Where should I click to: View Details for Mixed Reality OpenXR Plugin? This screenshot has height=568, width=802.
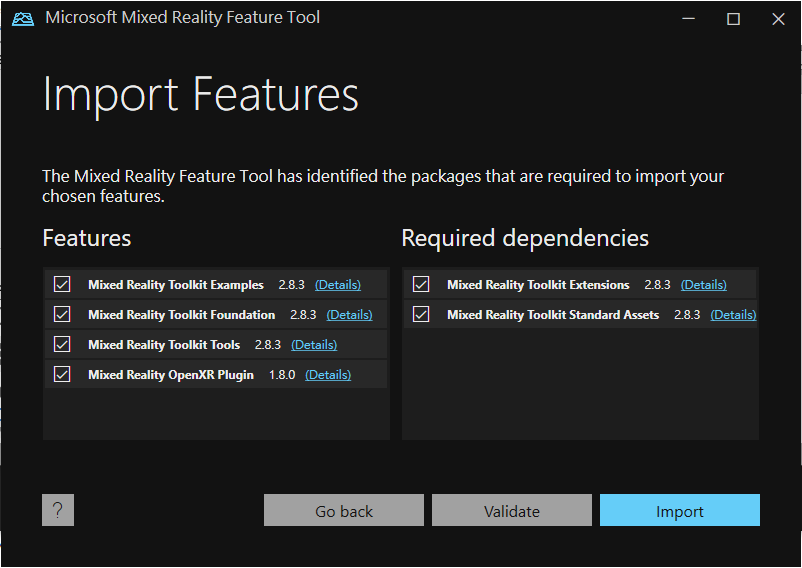point(328,375)
